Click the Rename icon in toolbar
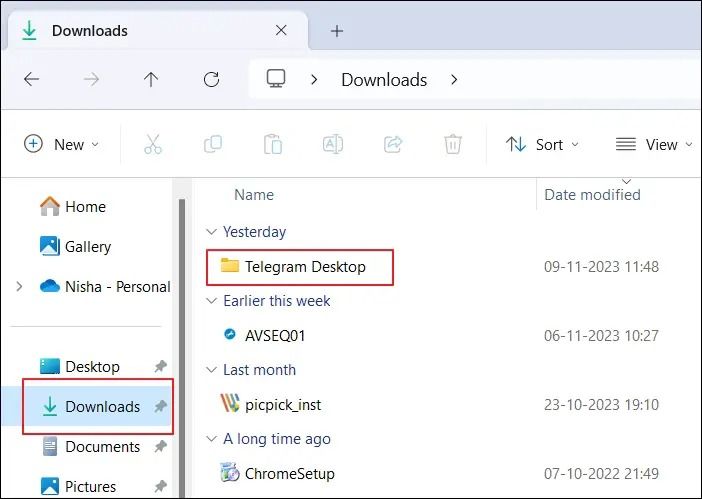The height and width of the screenshot is (499, 702). point(333,144)
